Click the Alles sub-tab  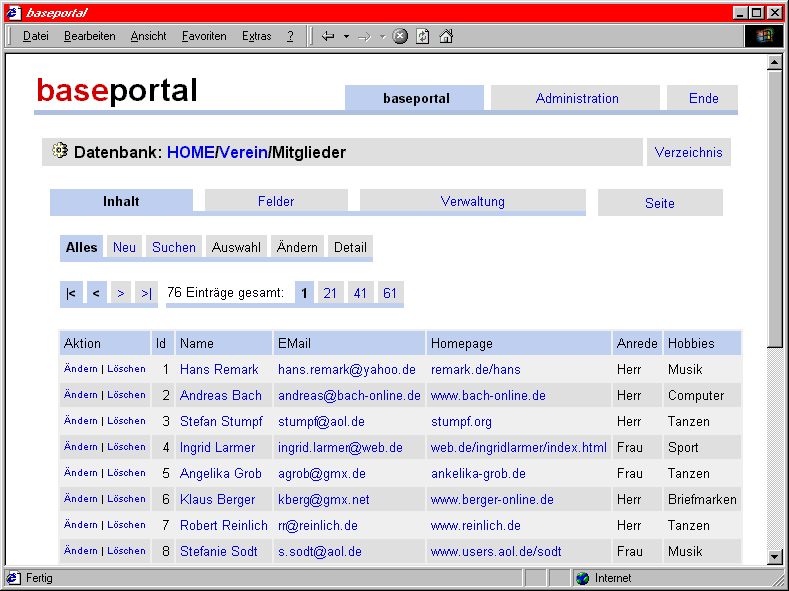(x=82, y=247)
